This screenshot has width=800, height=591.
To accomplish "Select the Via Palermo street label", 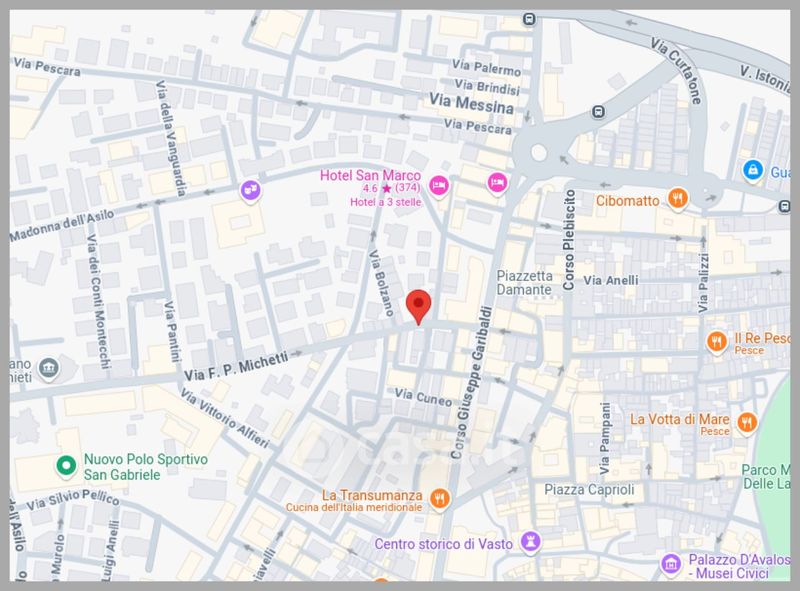I will click(x=486, y=66).
